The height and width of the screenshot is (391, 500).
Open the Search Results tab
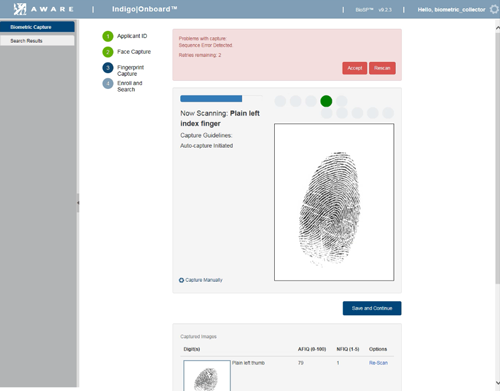click(x=37, y=41)
